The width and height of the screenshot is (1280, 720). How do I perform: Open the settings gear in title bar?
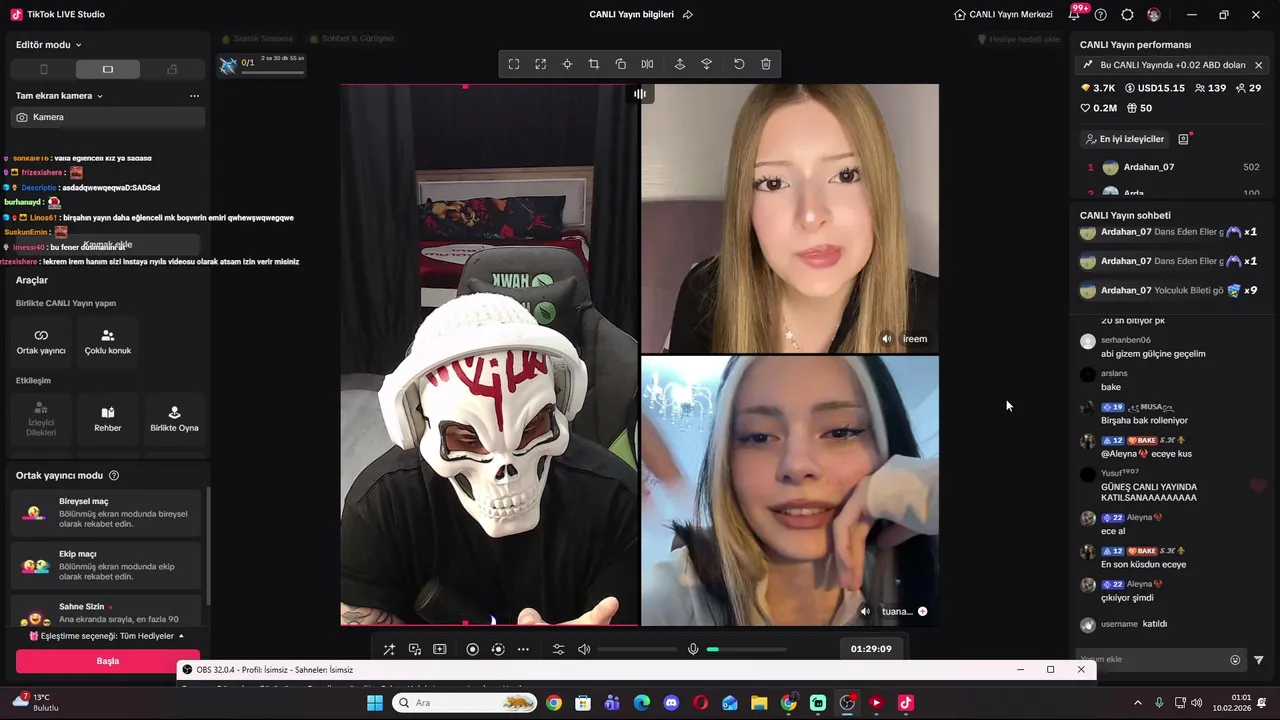1127,15
